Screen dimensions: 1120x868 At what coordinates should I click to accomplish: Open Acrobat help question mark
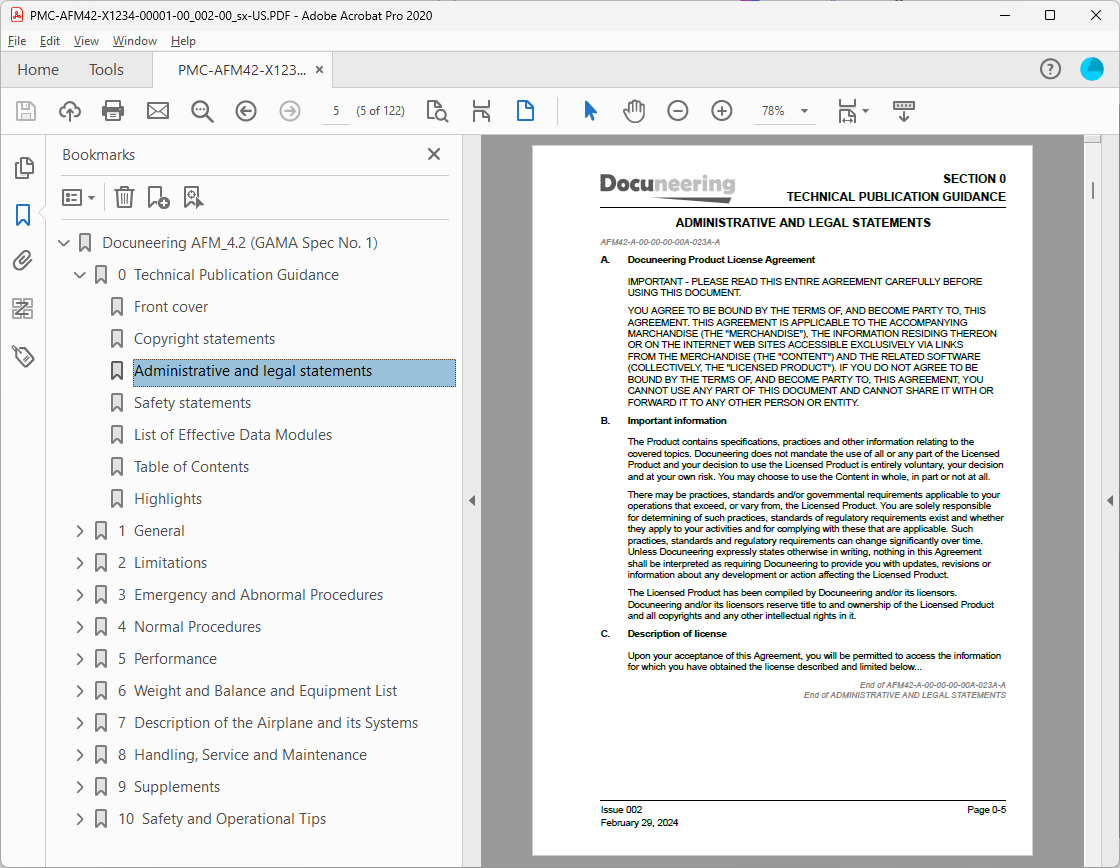(1050, 69)
